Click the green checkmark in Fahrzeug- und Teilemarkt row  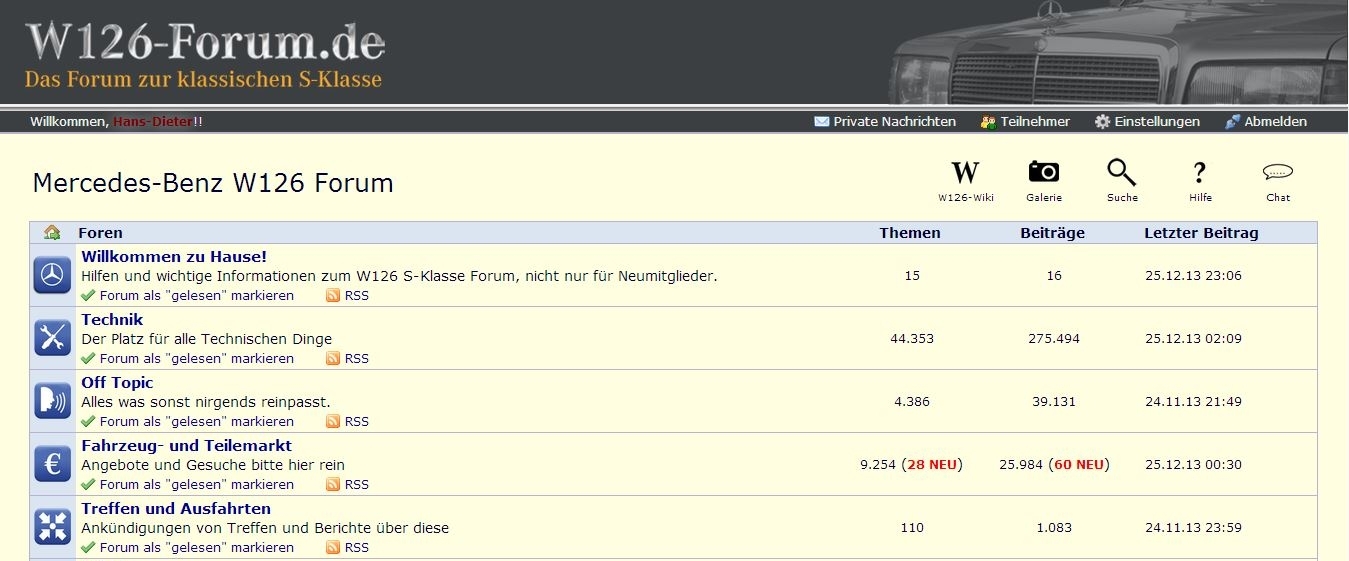(x=88, y=484)
